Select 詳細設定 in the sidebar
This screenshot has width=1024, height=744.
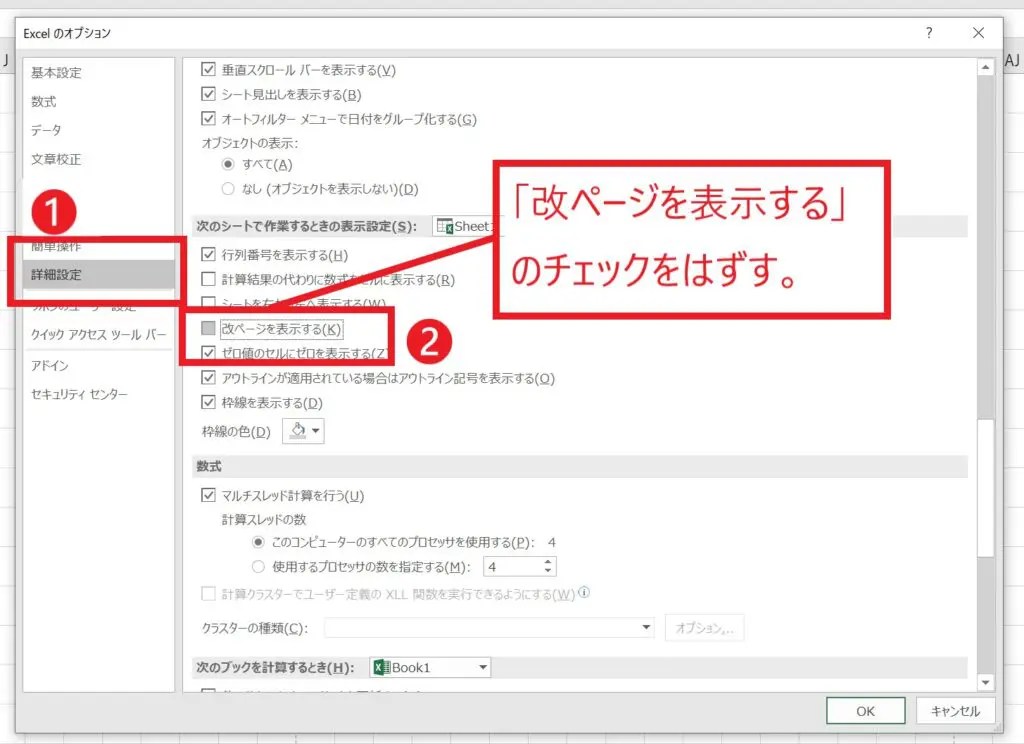click(99, 274)
